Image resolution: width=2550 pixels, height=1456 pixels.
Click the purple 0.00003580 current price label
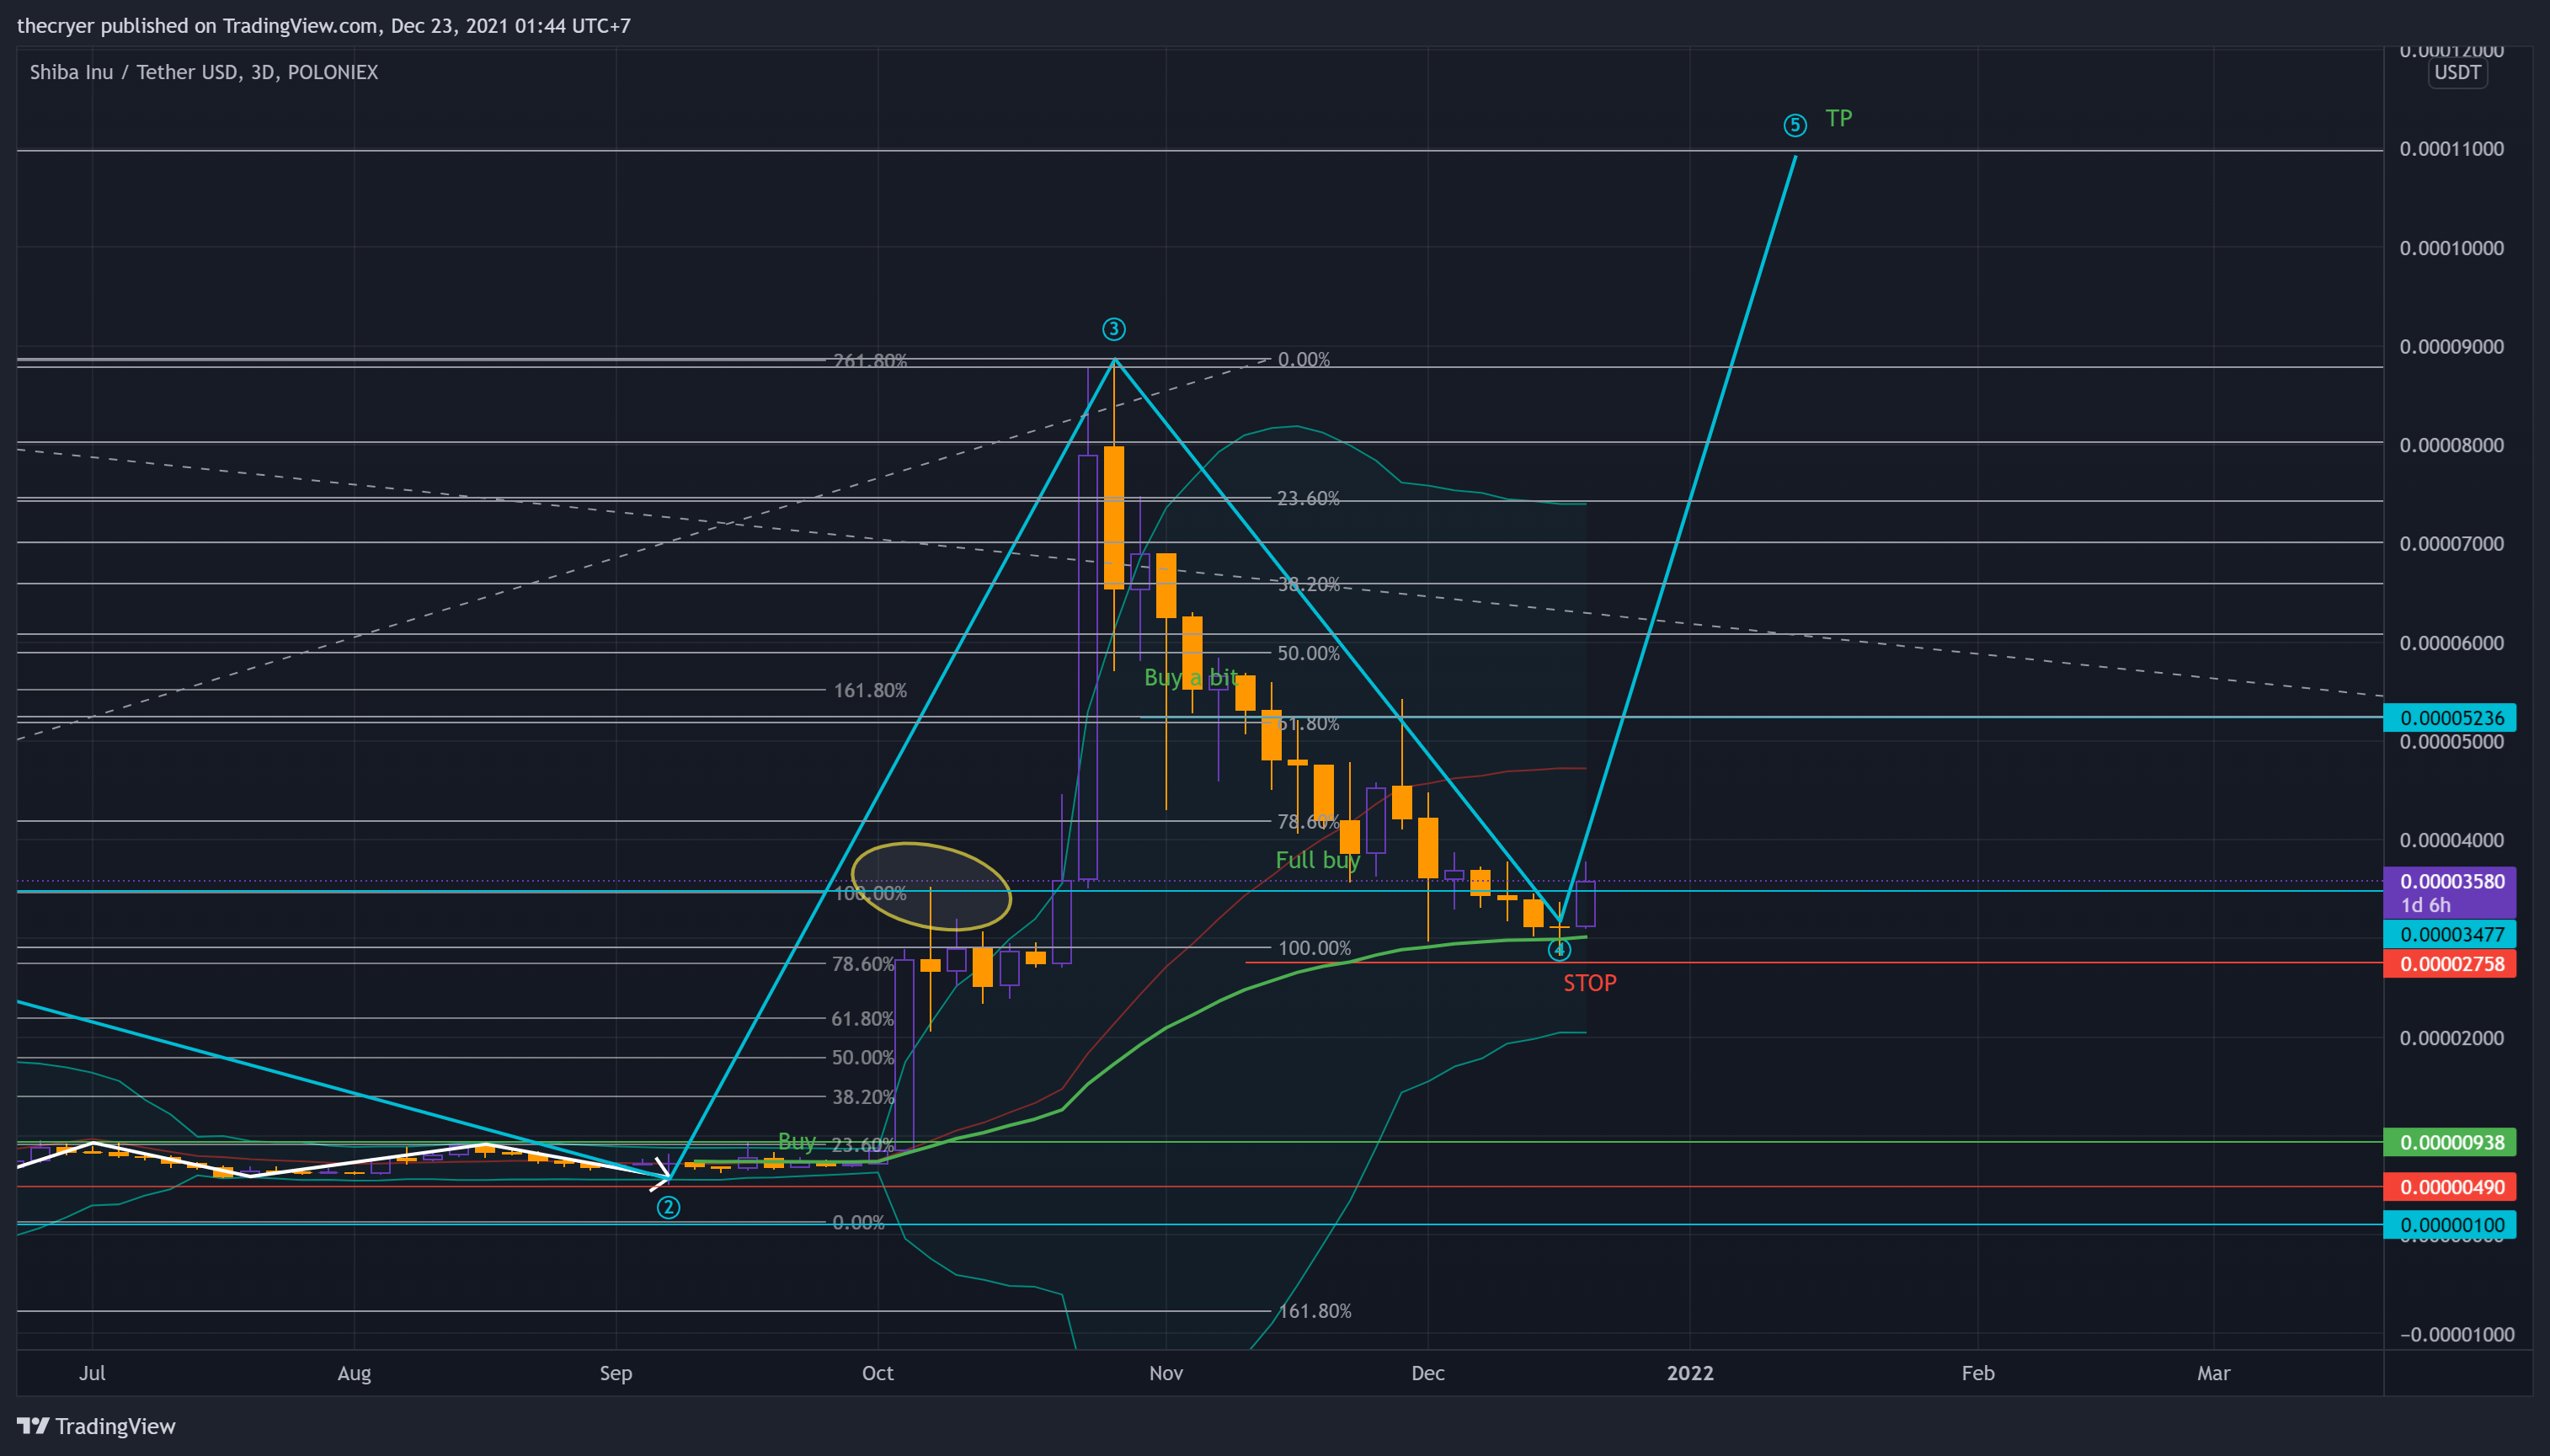(2450, 881)
